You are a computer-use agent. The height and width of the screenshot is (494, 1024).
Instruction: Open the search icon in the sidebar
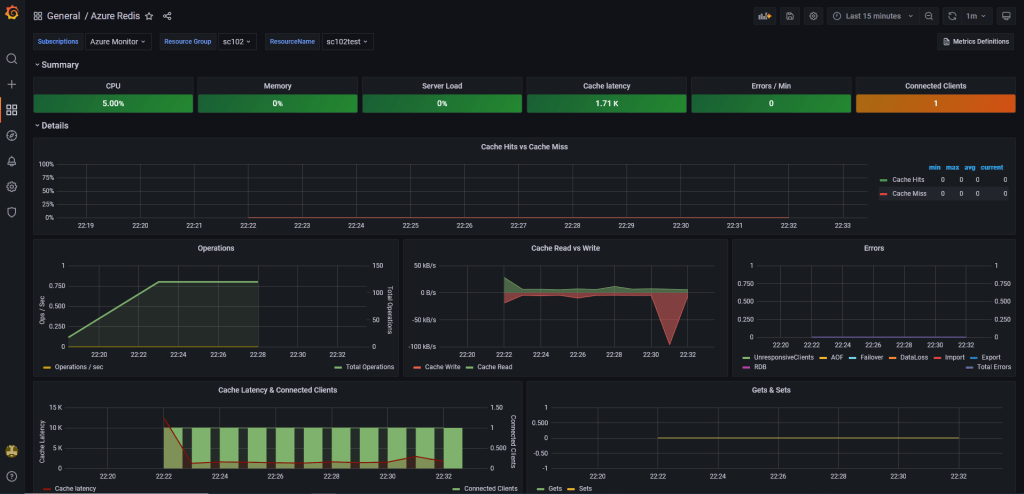12,59
